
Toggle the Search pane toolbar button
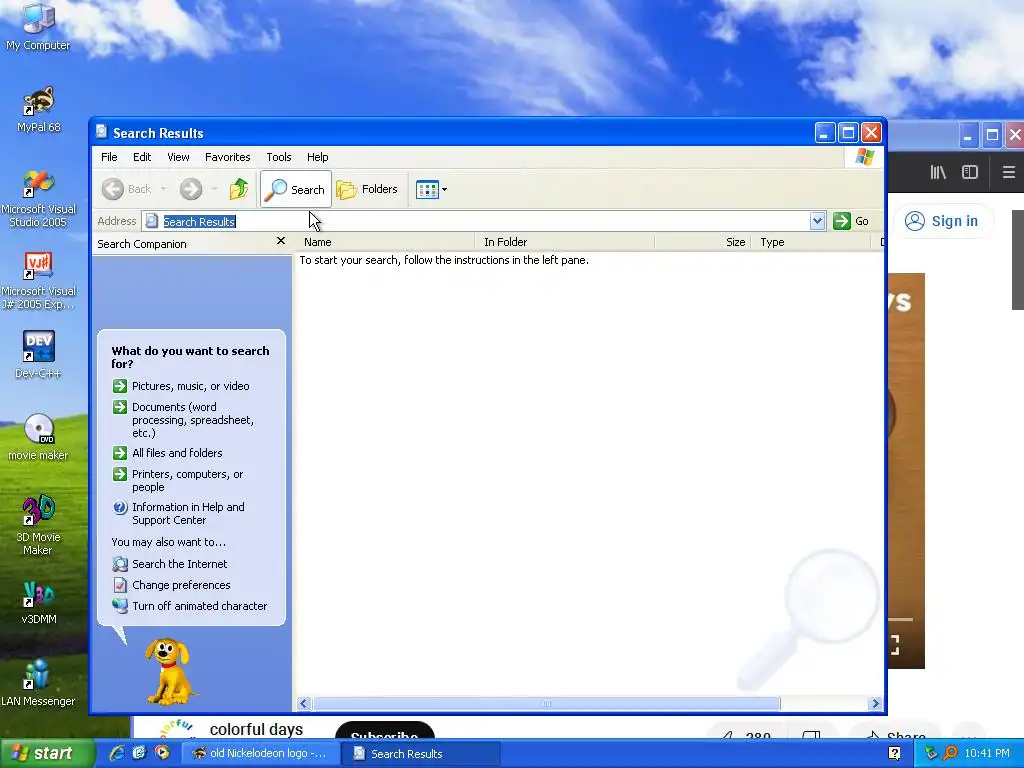[296, 189]
